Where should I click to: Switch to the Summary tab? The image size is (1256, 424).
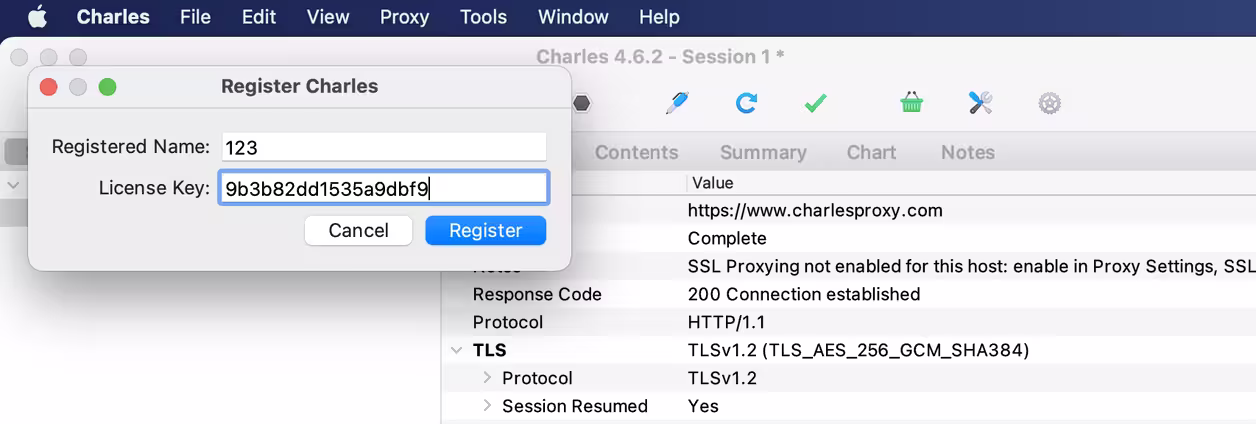[x=763, y=152]
